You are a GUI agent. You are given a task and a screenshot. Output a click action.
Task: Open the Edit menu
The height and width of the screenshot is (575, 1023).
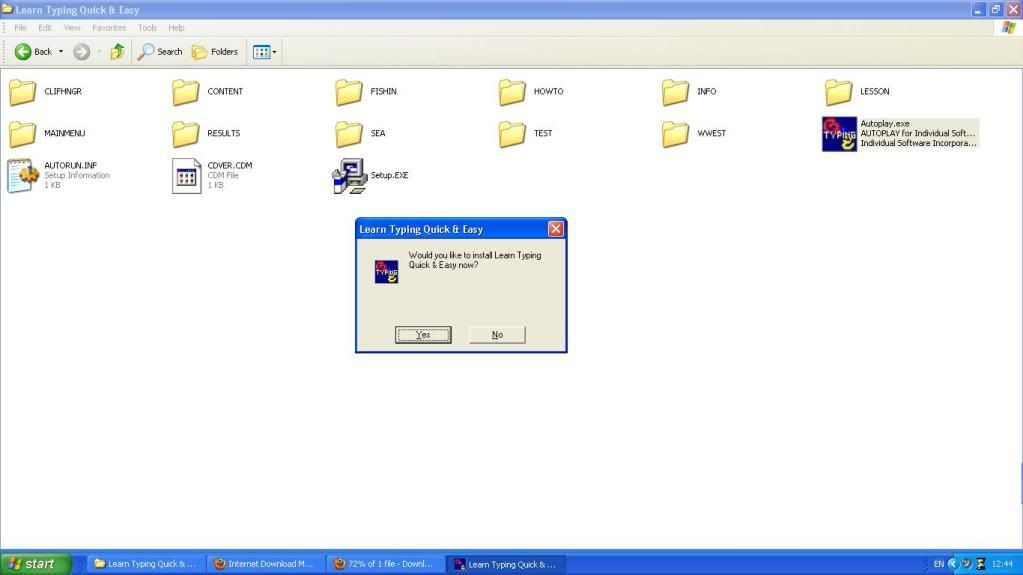point(44,27)
